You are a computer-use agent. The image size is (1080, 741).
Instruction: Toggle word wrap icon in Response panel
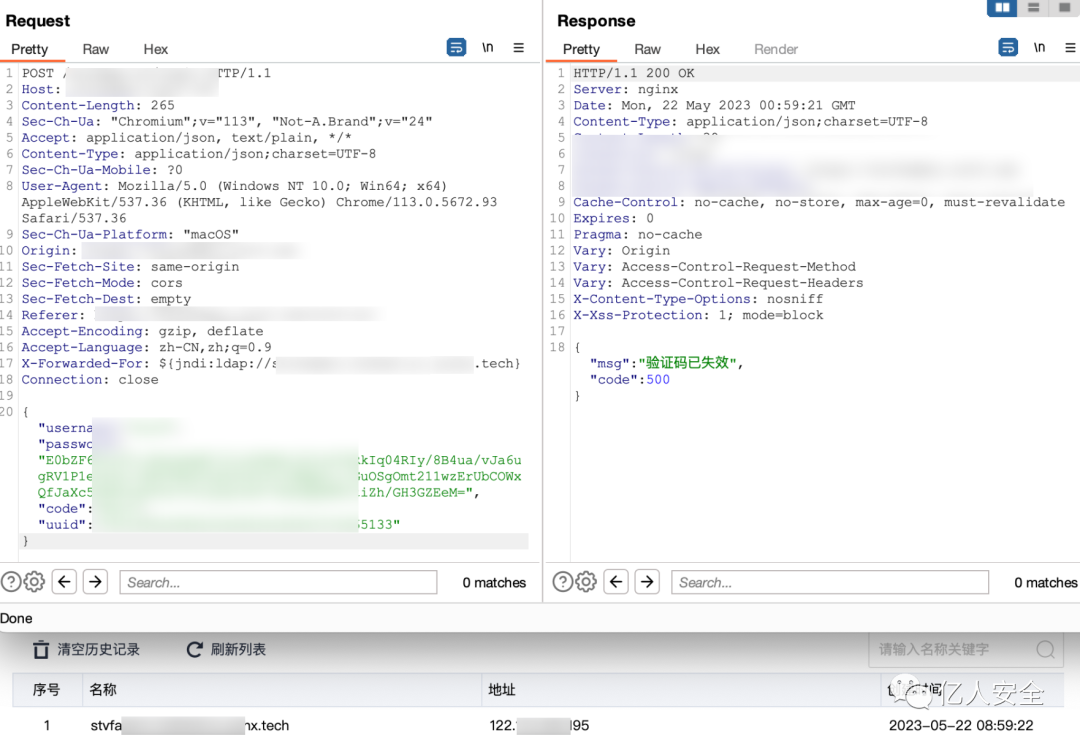[x=1008, y=48]
